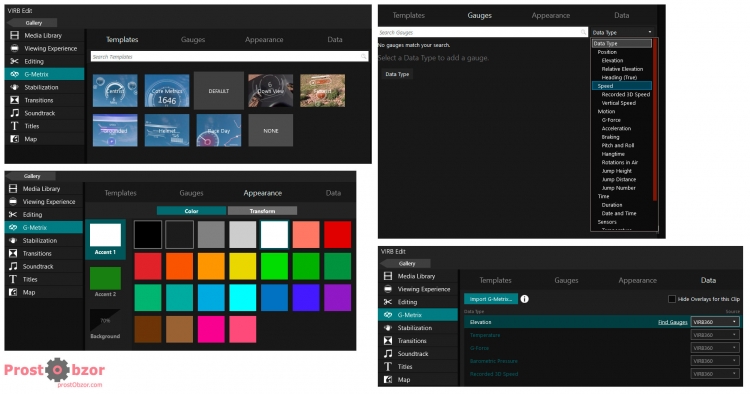Viewport: 750px width, 394px height.
Task: Click magnifier icon in Search Templates field
Action: pyautogui.click(x=364, y=56)
